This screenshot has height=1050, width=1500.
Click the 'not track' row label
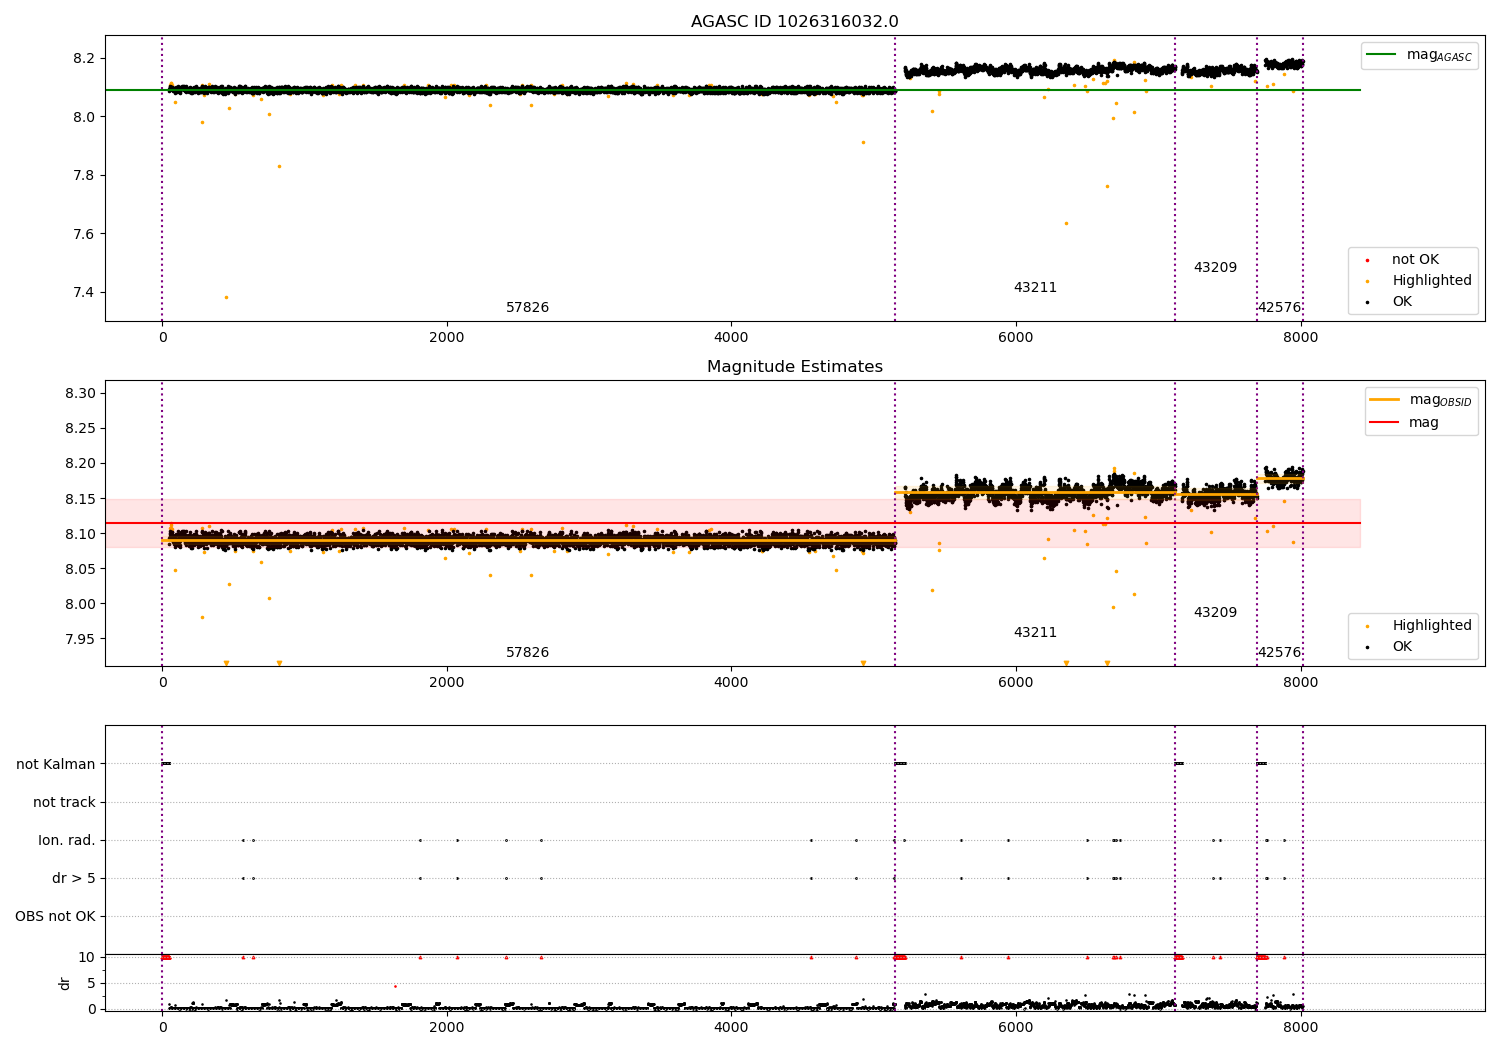(x=64, y=803)
